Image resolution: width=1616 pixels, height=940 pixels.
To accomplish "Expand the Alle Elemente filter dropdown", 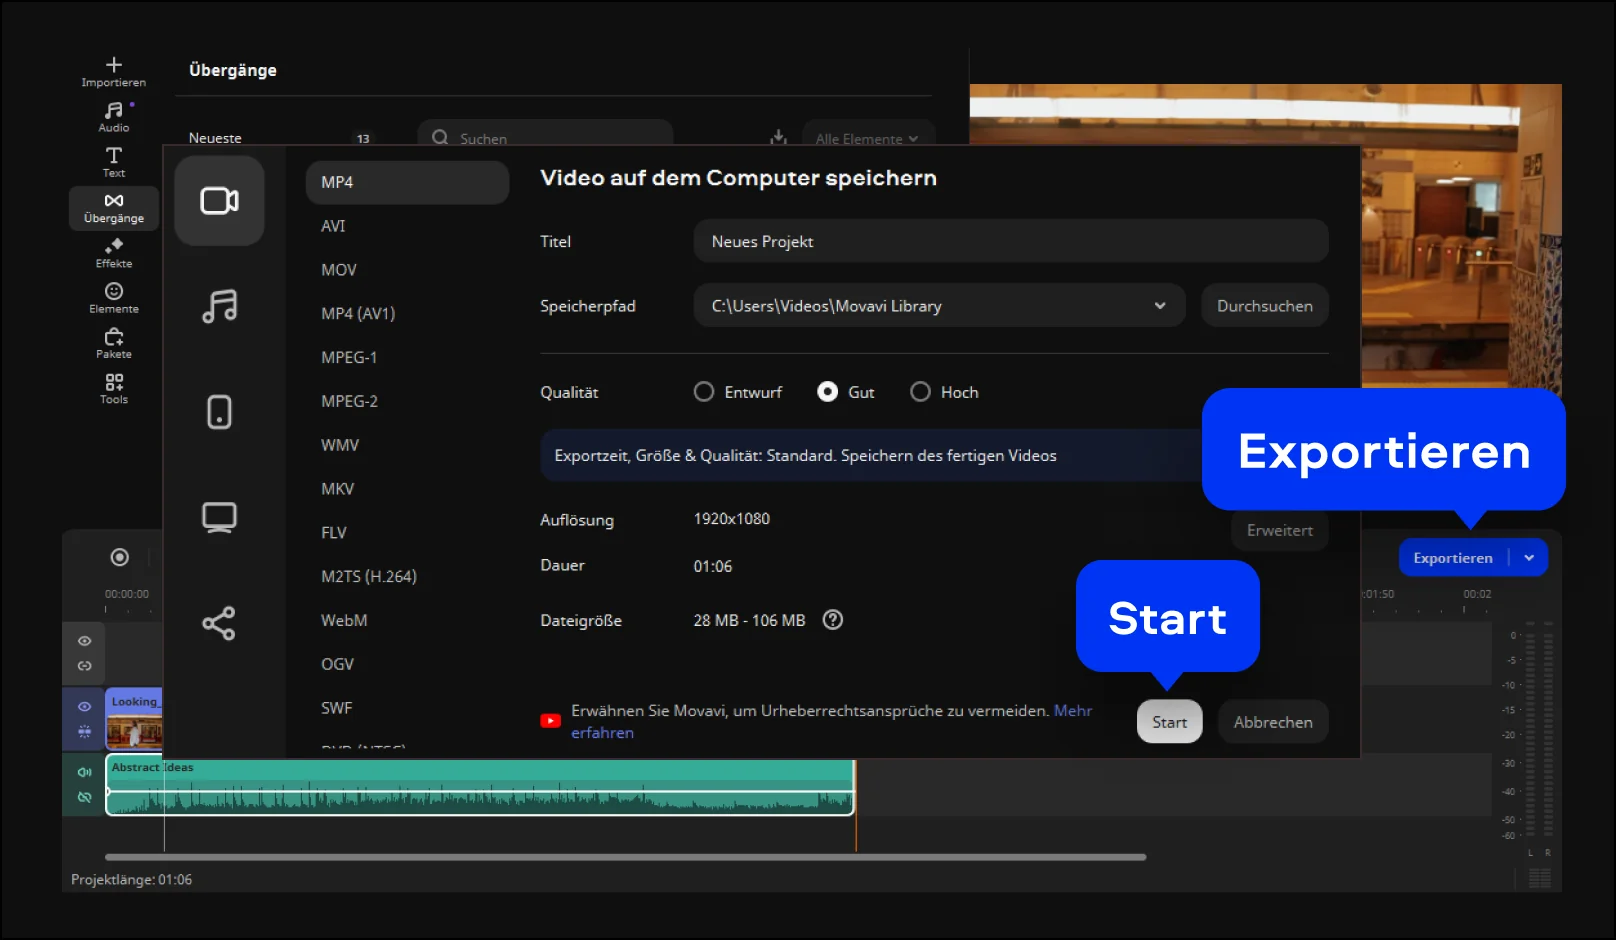I will pyautogui.click(x=867, y=139).
